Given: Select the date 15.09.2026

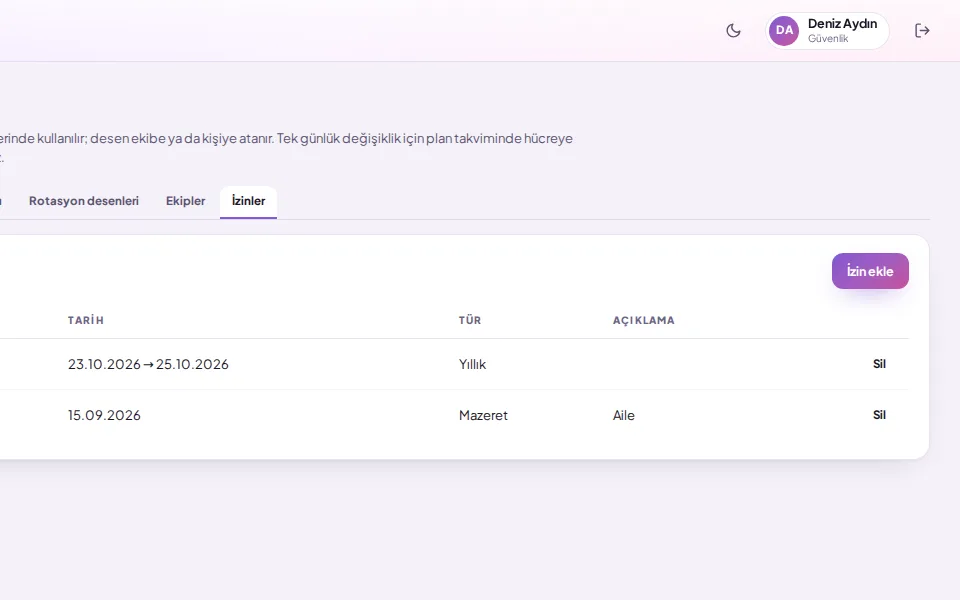Looking at the screenshot, I should (x=104, y=415).
